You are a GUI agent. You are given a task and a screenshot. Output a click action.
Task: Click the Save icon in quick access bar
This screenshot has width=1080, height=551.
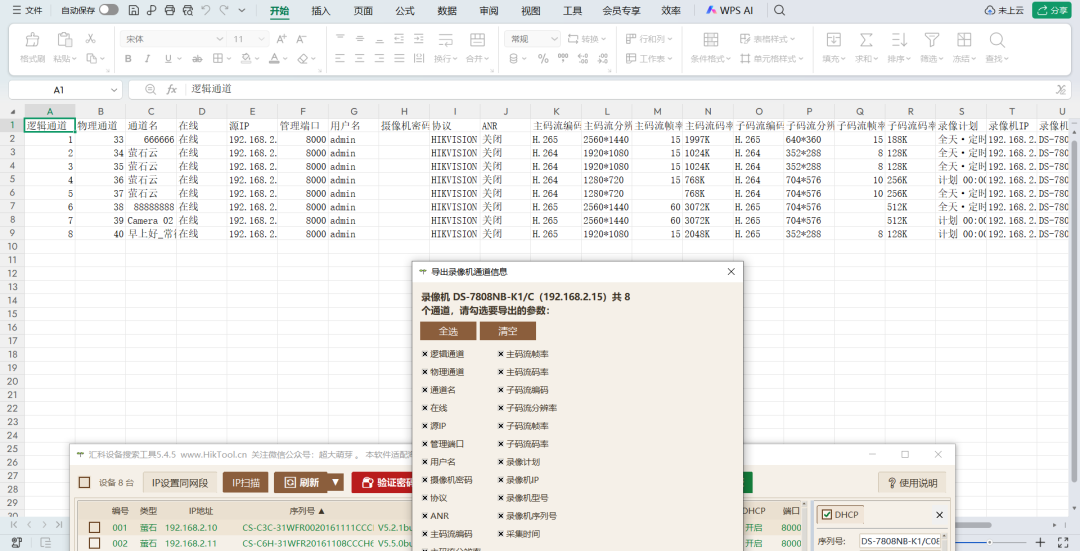click(134, 10)
